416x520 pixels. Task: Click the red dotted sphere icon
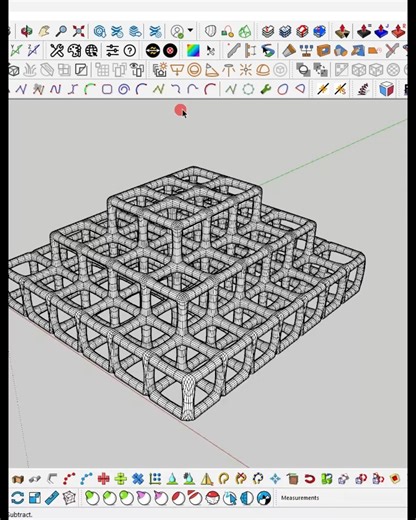coord(212,498)
